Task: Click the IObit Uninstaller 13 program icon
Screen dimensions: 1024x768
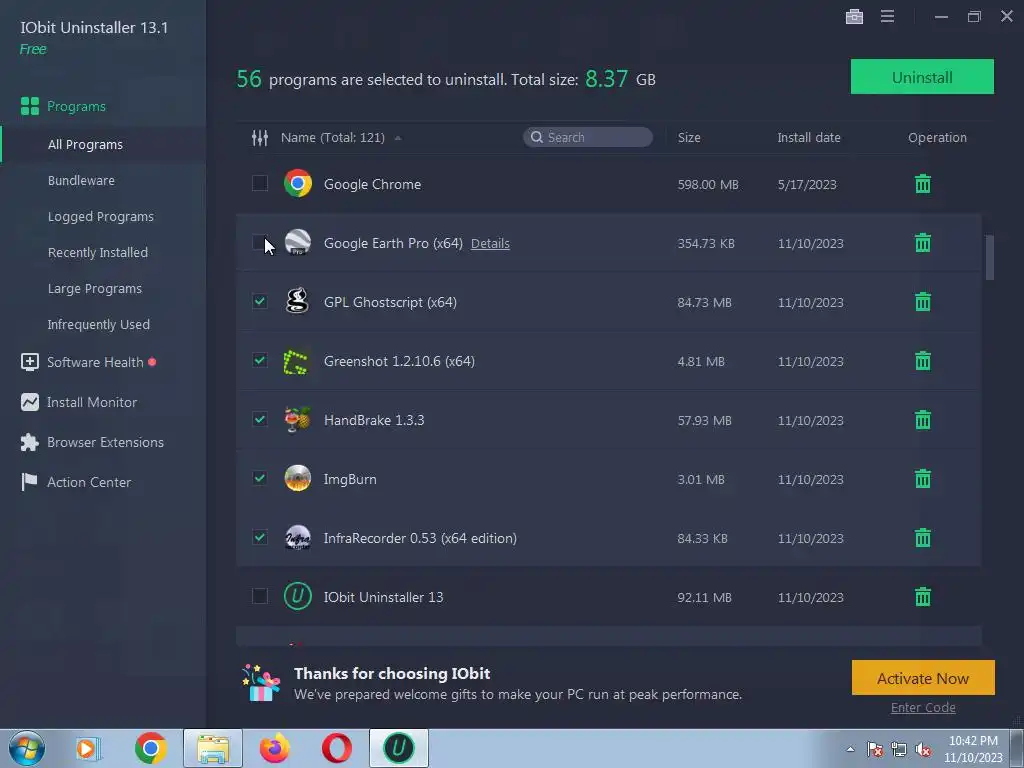Action: [297, 596]
